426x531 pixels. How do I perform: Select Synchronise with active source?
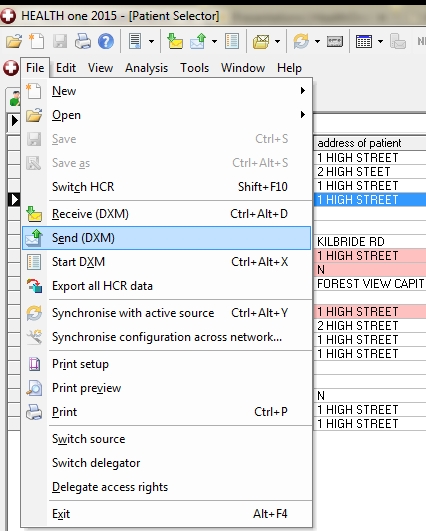166,313
